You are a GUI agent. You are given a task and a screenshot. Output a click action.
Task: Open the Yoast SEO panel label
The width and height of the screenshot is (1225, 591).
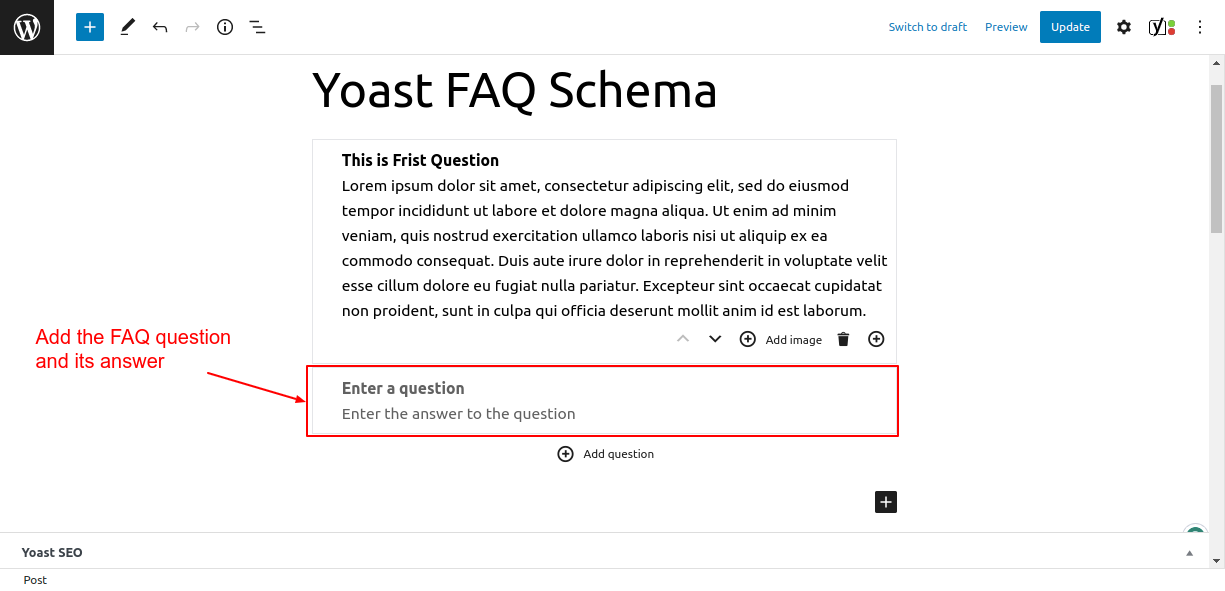(51, 552)
